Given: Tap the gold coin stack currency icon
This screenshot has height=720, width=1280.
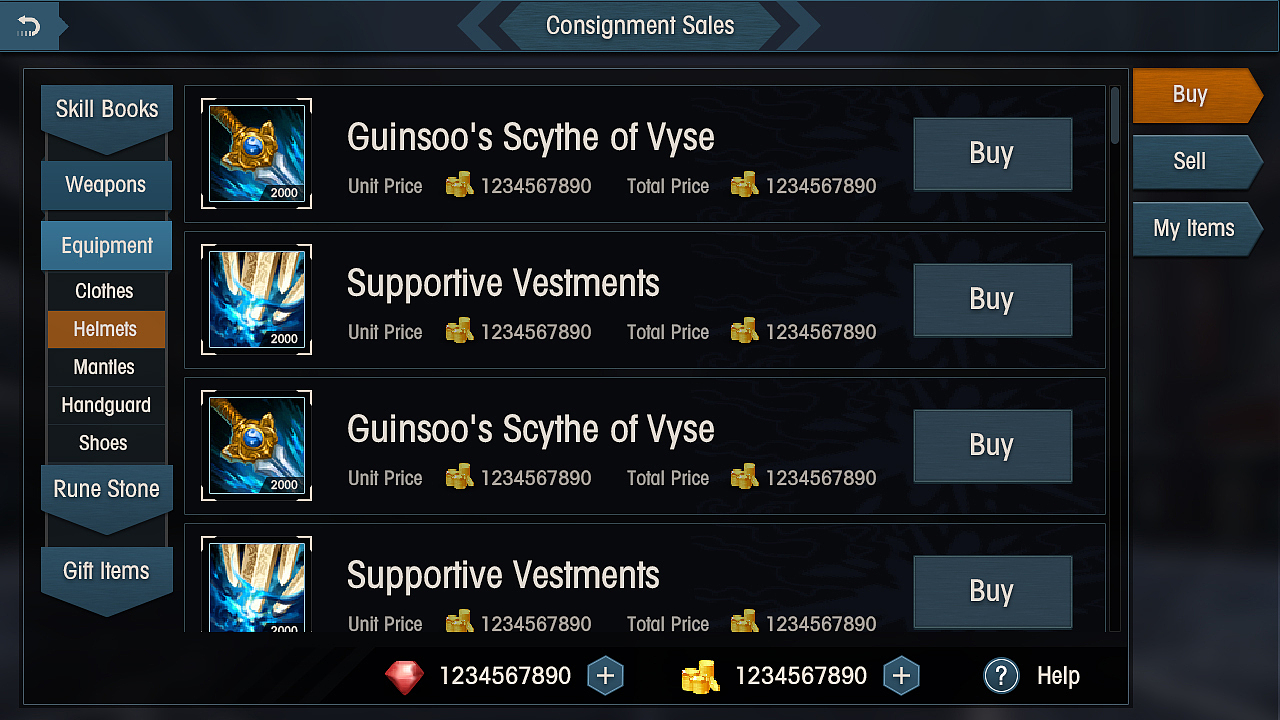Looking at the screenshot, I should point(701,677).
